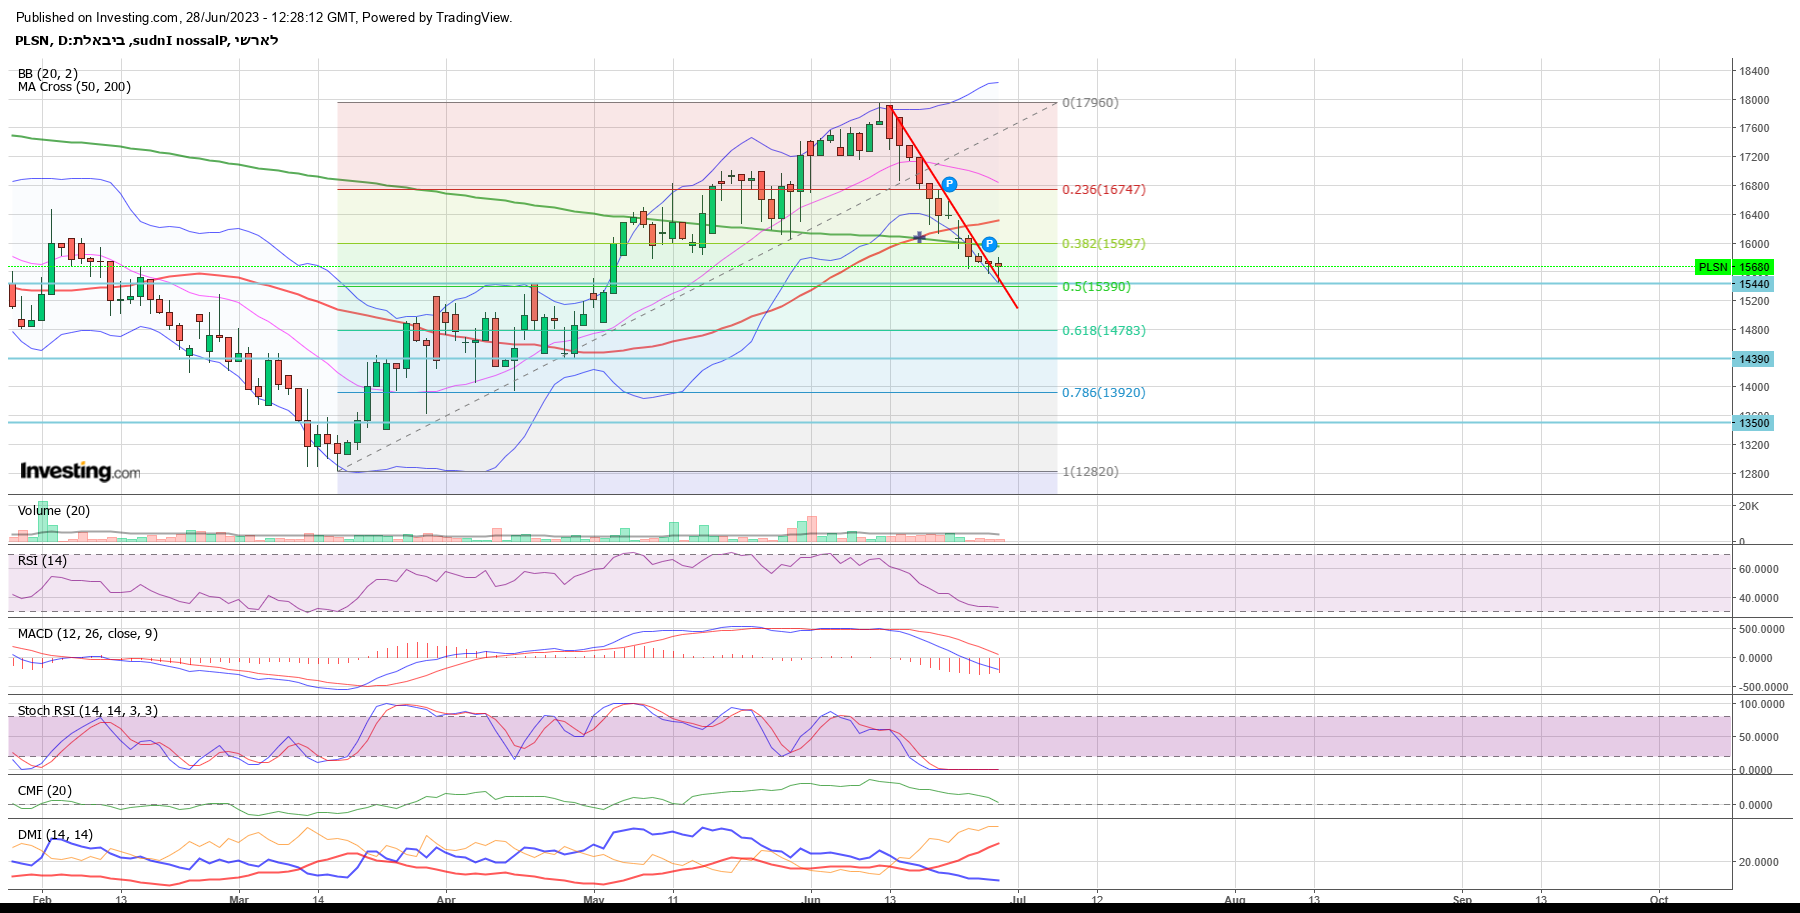
Task: Click the Fibonacci 0.236(16747) level label
Action: [1104, 190]
